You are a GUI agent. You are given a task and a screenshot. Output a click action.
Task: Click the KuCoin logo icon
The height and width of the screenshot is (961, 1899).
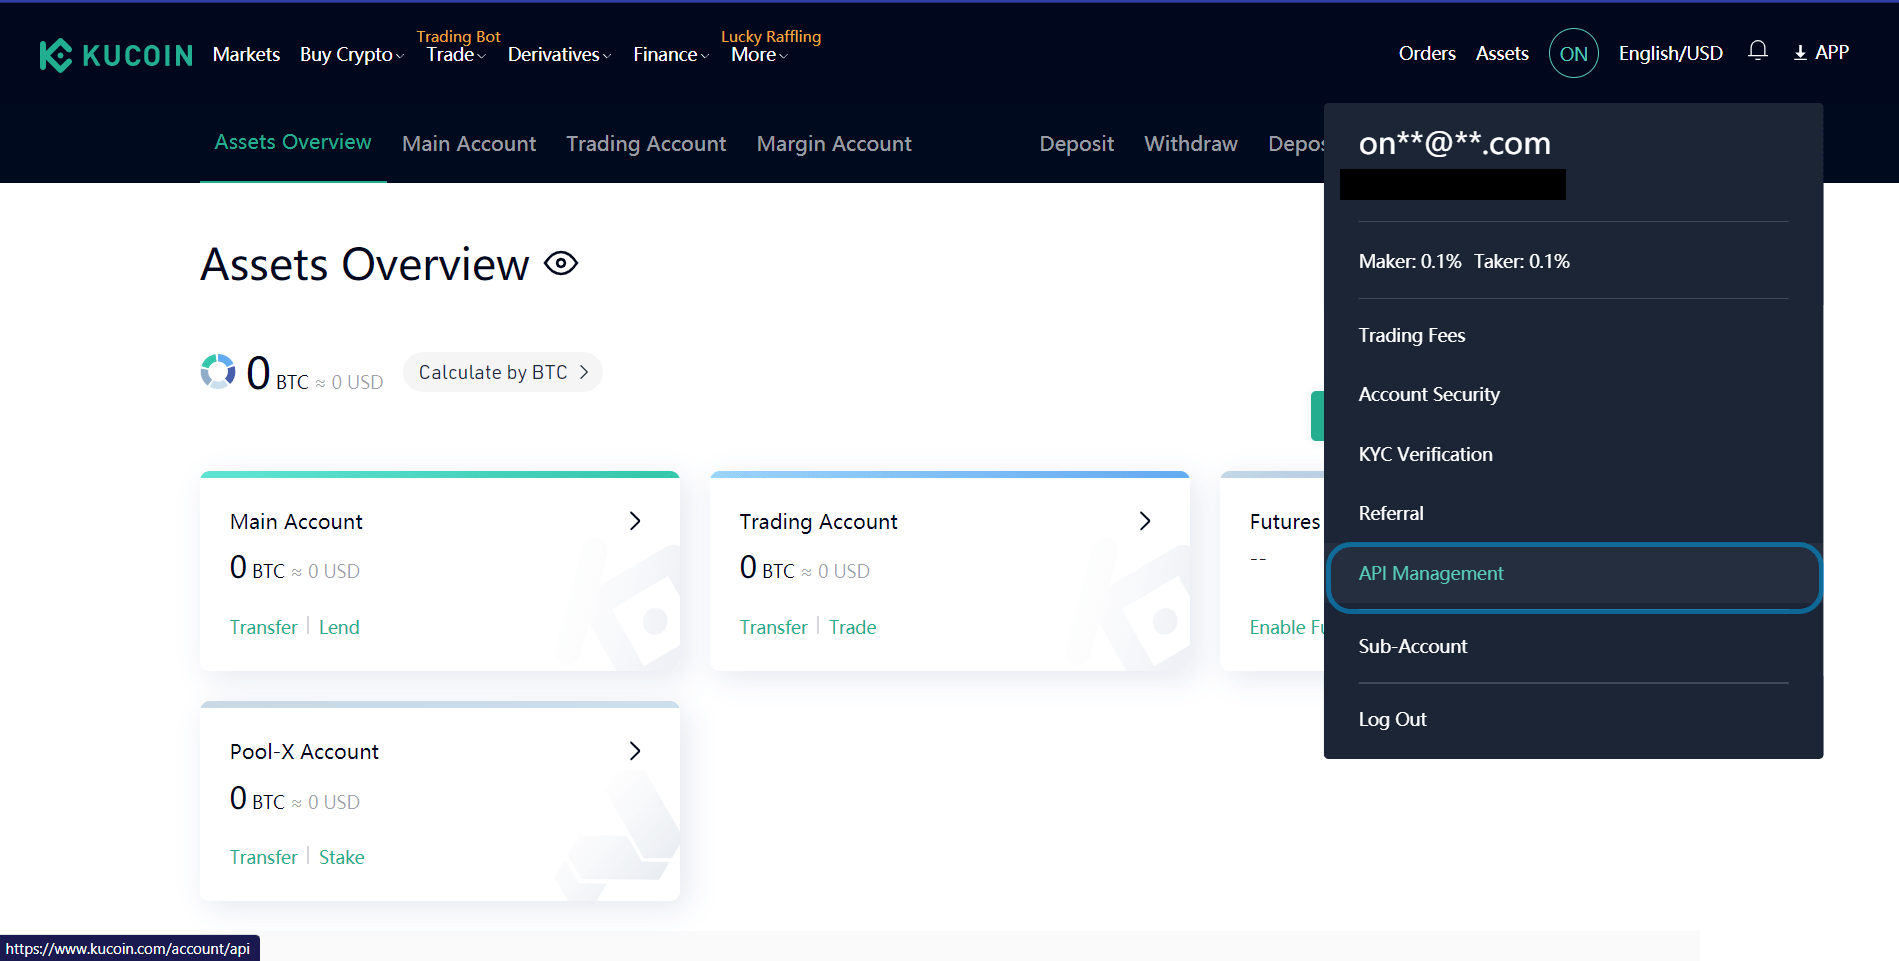pyautogui.click(x=56, y=55)
